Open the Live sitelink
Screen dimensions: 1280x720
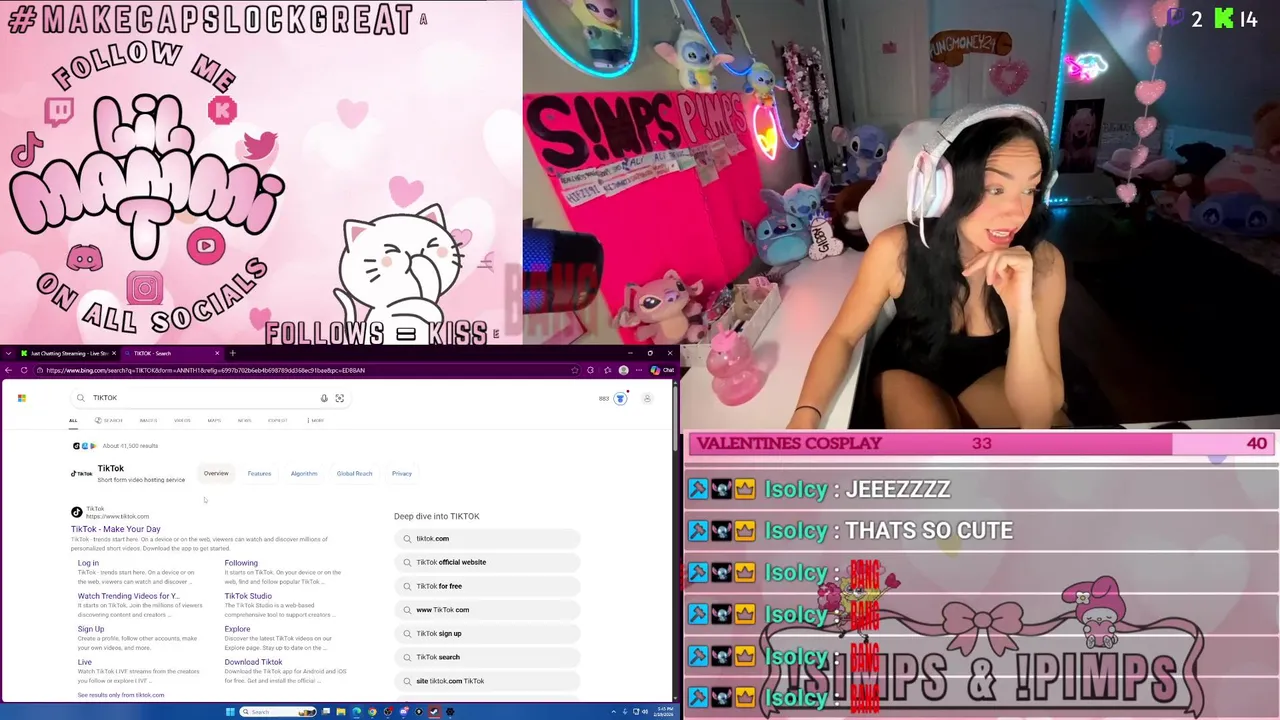pyautogui.click(x=85, y=662)
